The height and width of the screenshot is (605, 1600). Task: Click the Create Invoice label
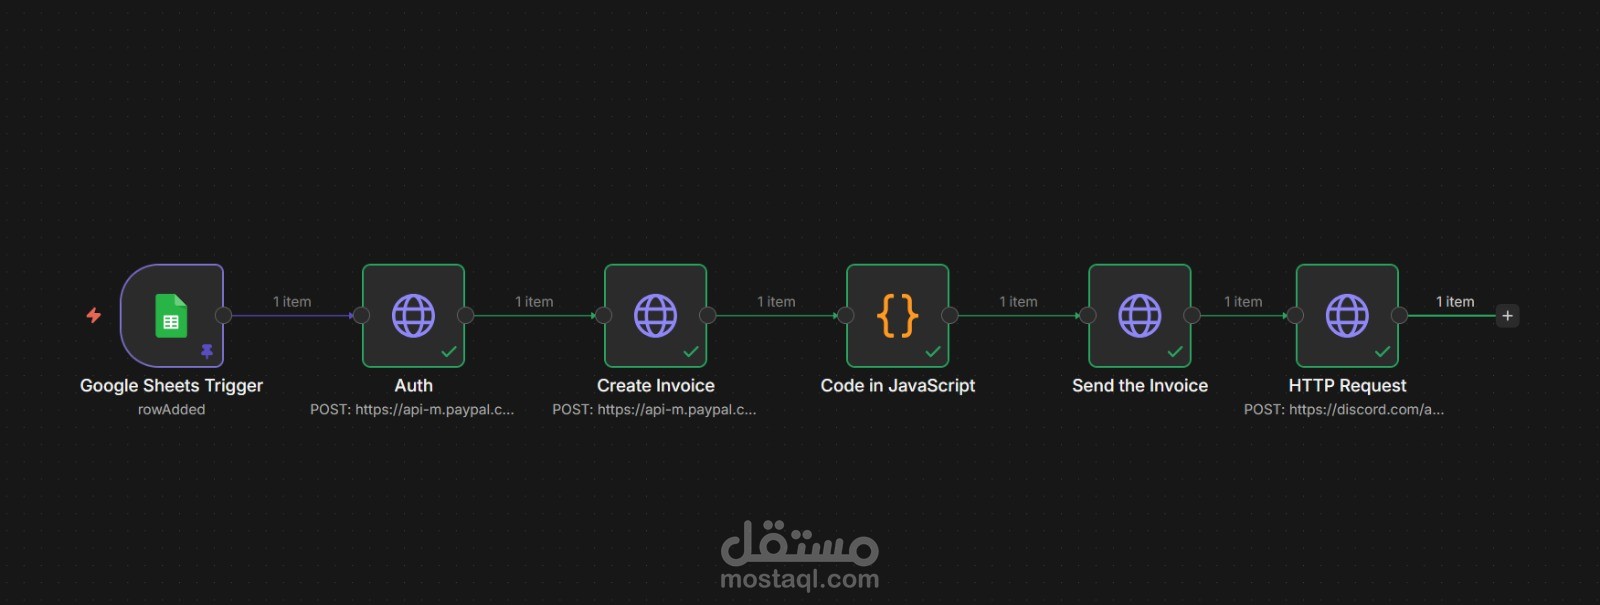tap(656, 385)
